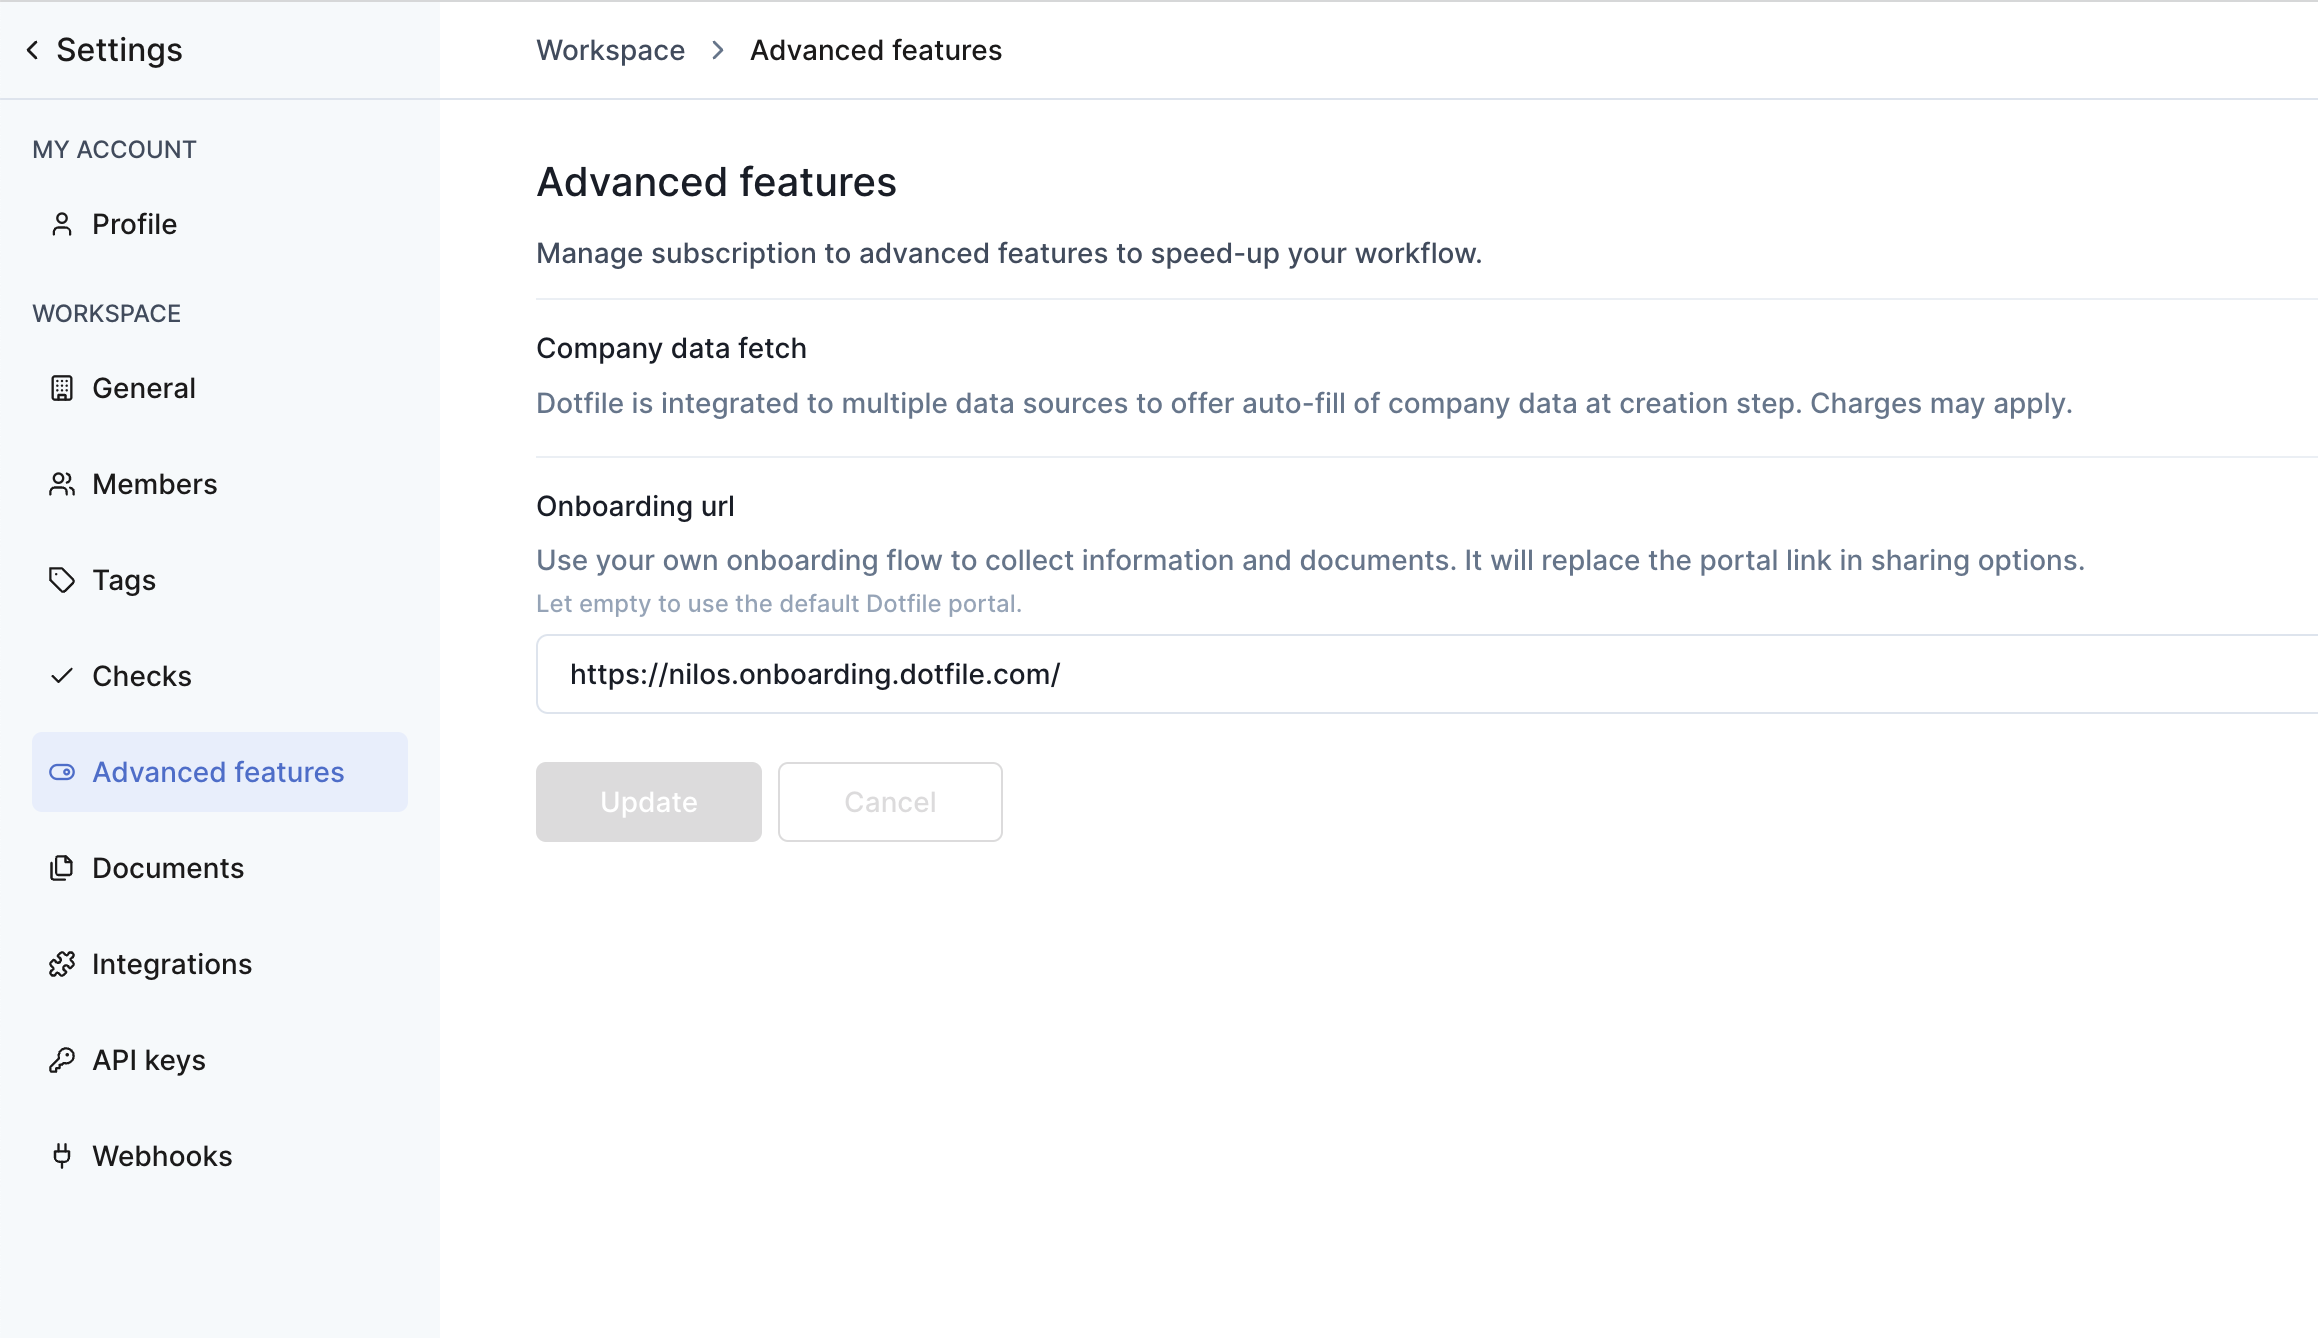Click the Tags label icon

pos(62,580)
